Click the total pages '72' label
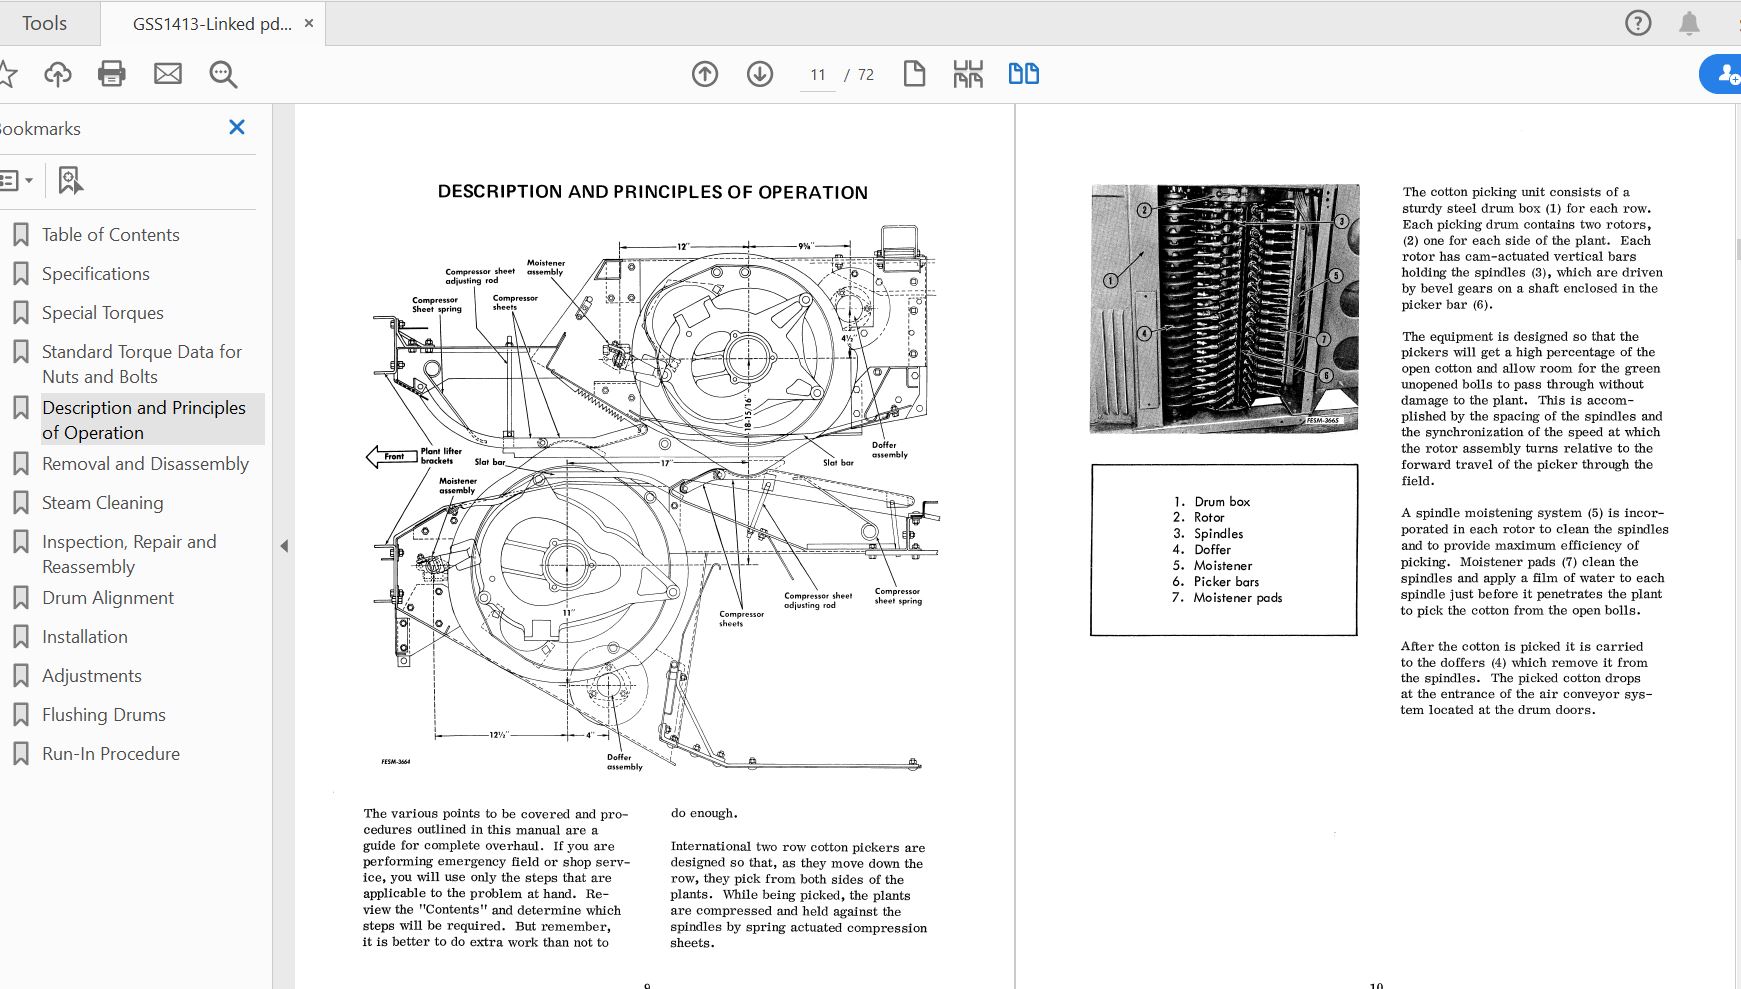 pyautogui.click(x=866, y=75)
